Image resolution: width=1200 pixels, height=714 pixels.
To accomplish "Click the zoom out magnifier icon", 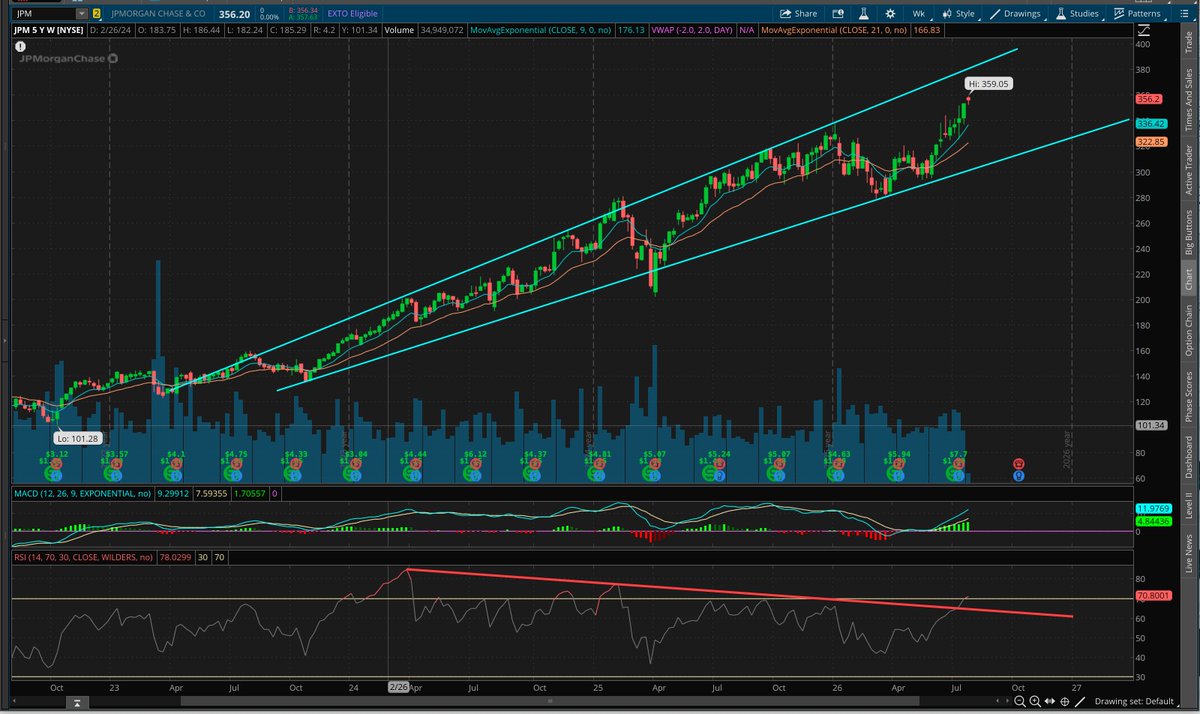I will 1020,702.
